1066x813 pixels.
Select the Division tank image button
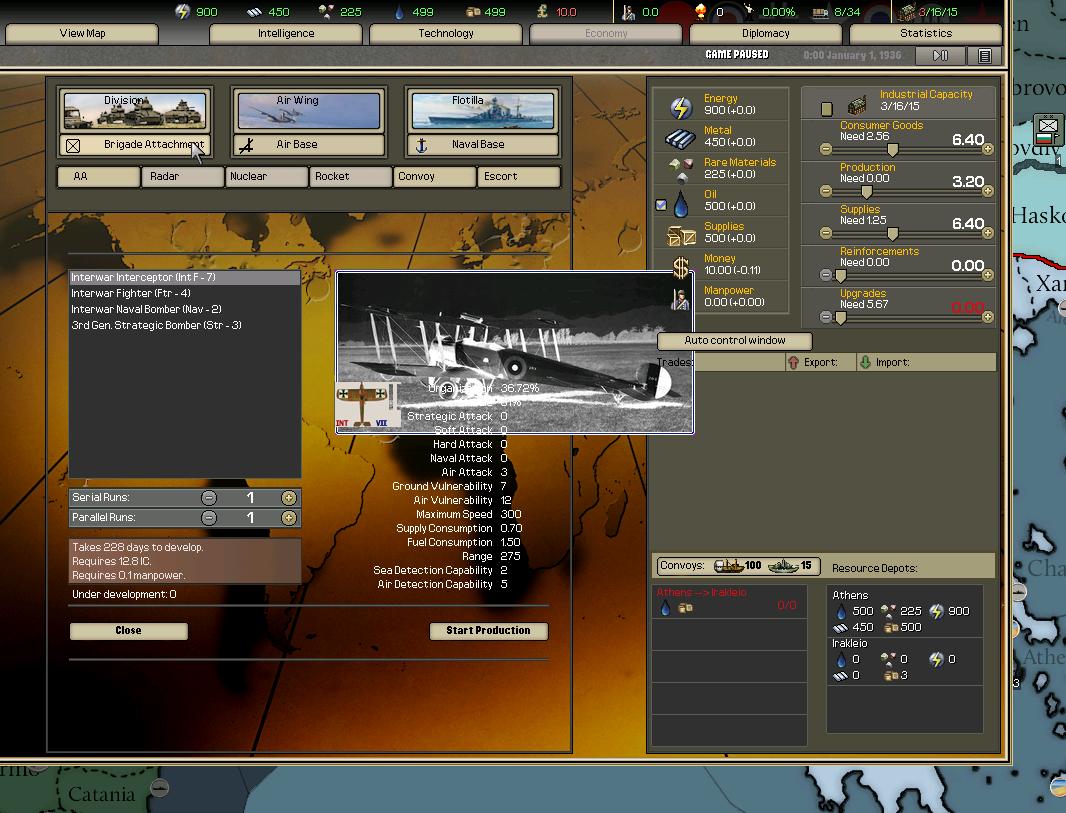[134, 110]
